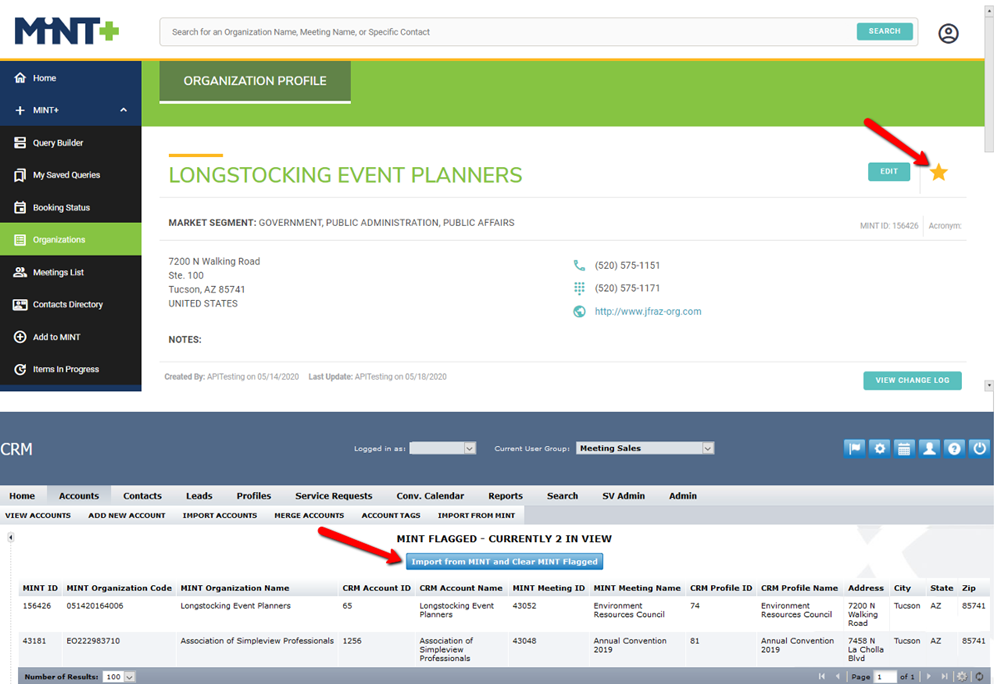
Task: Refresh the MINT Flagged grid
Action: (980, 676)
